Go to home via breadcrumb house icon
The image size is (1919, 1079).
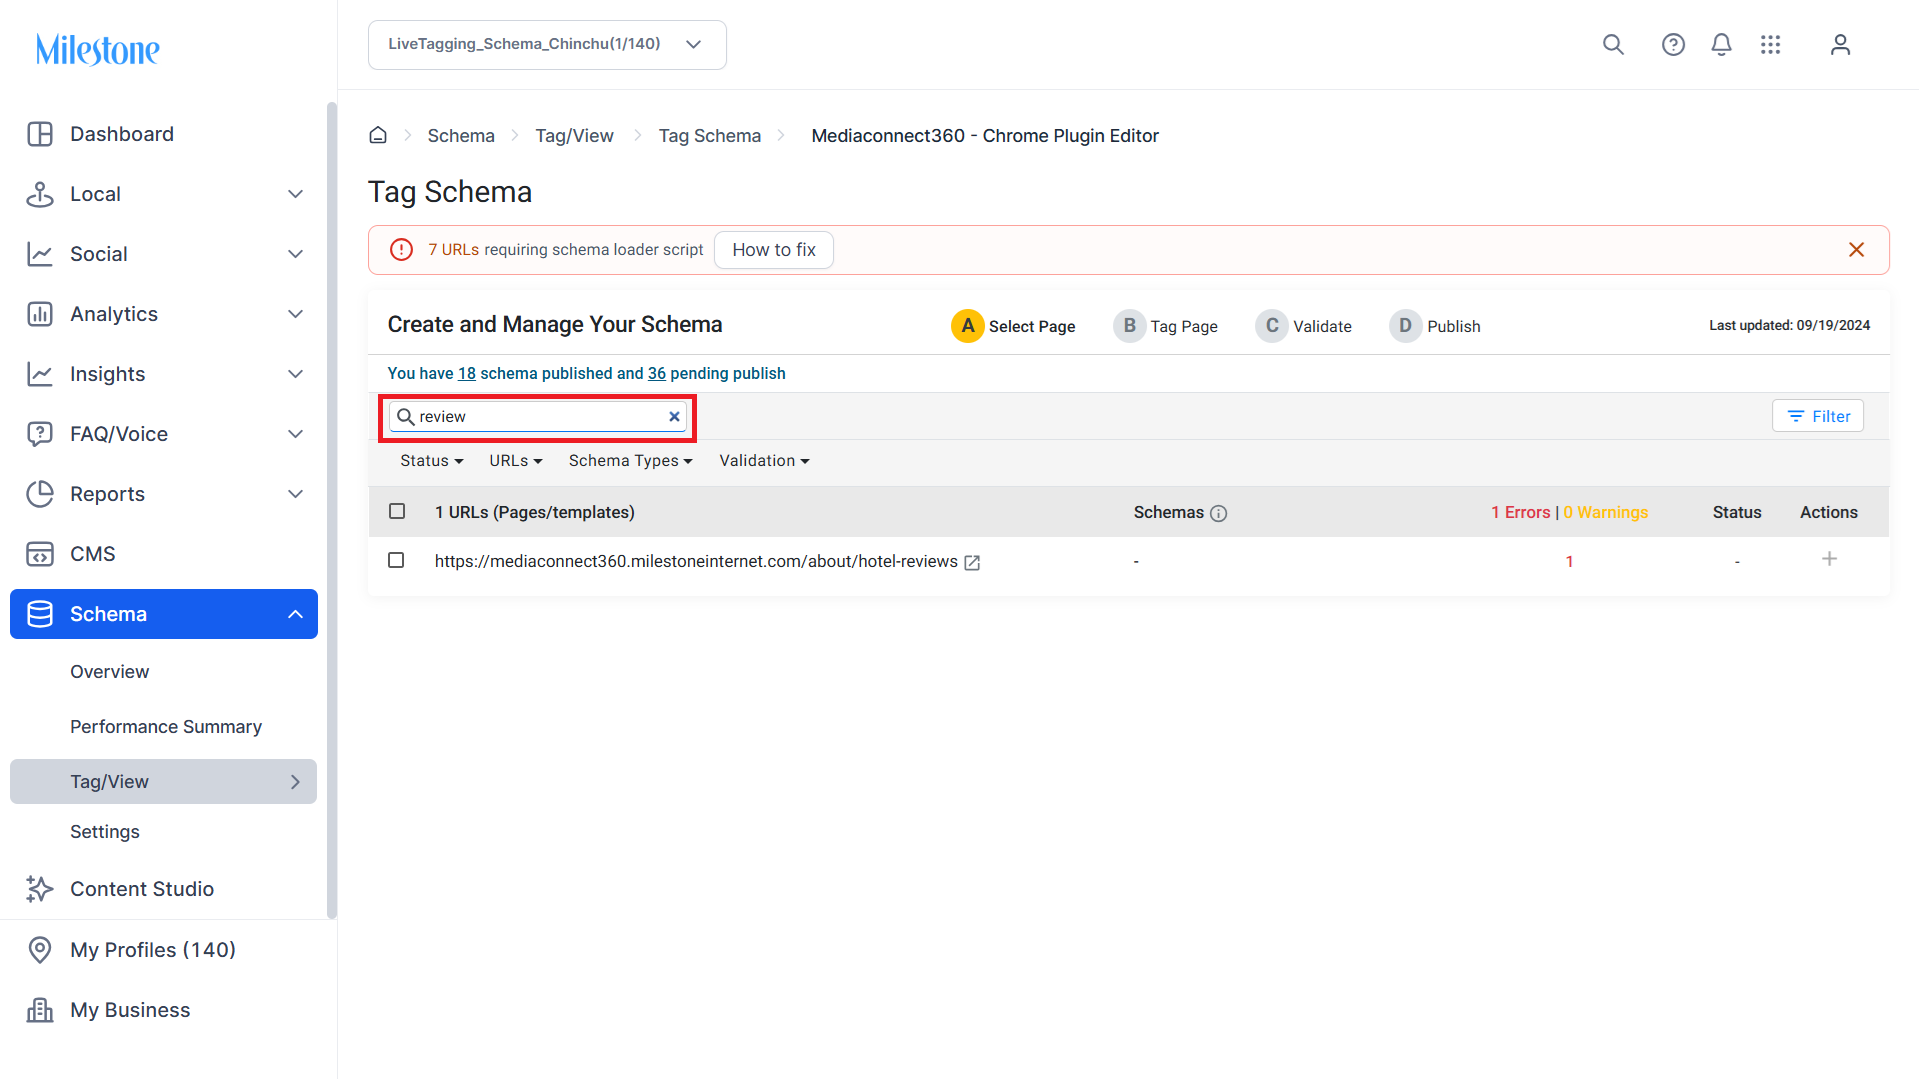tap(378, 135)
